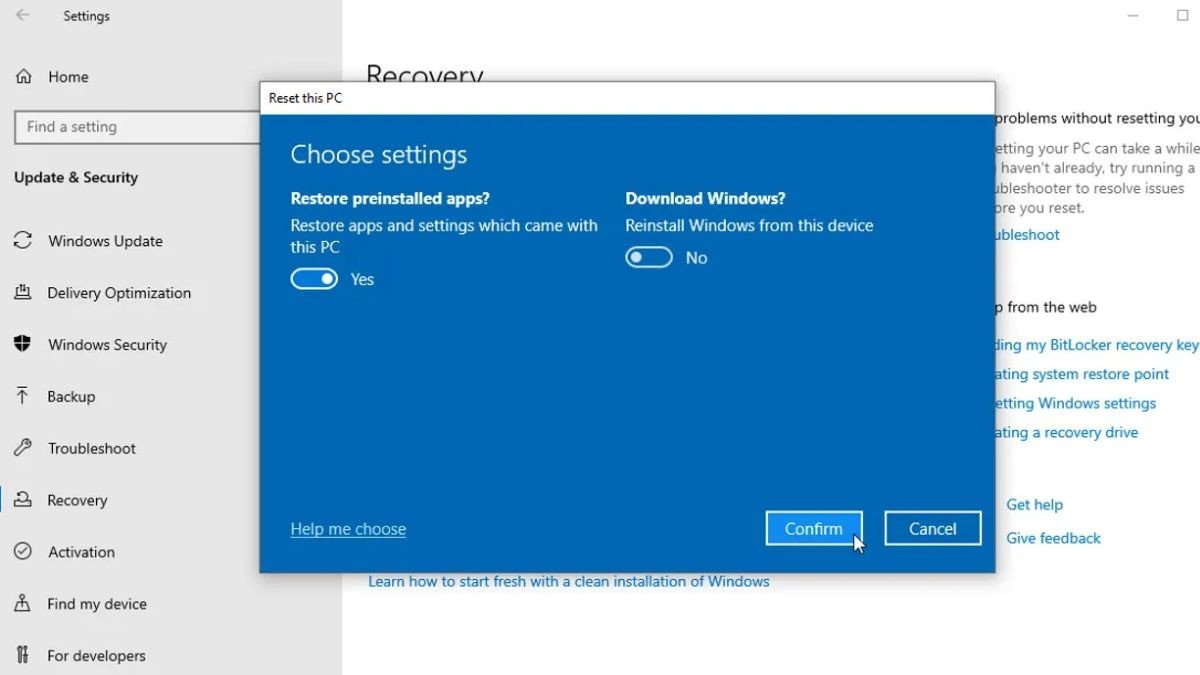The width and height of the screenshot is (1200, 675).
Task: Click the Activation checkmark icon
Action: tap(21, 552)
